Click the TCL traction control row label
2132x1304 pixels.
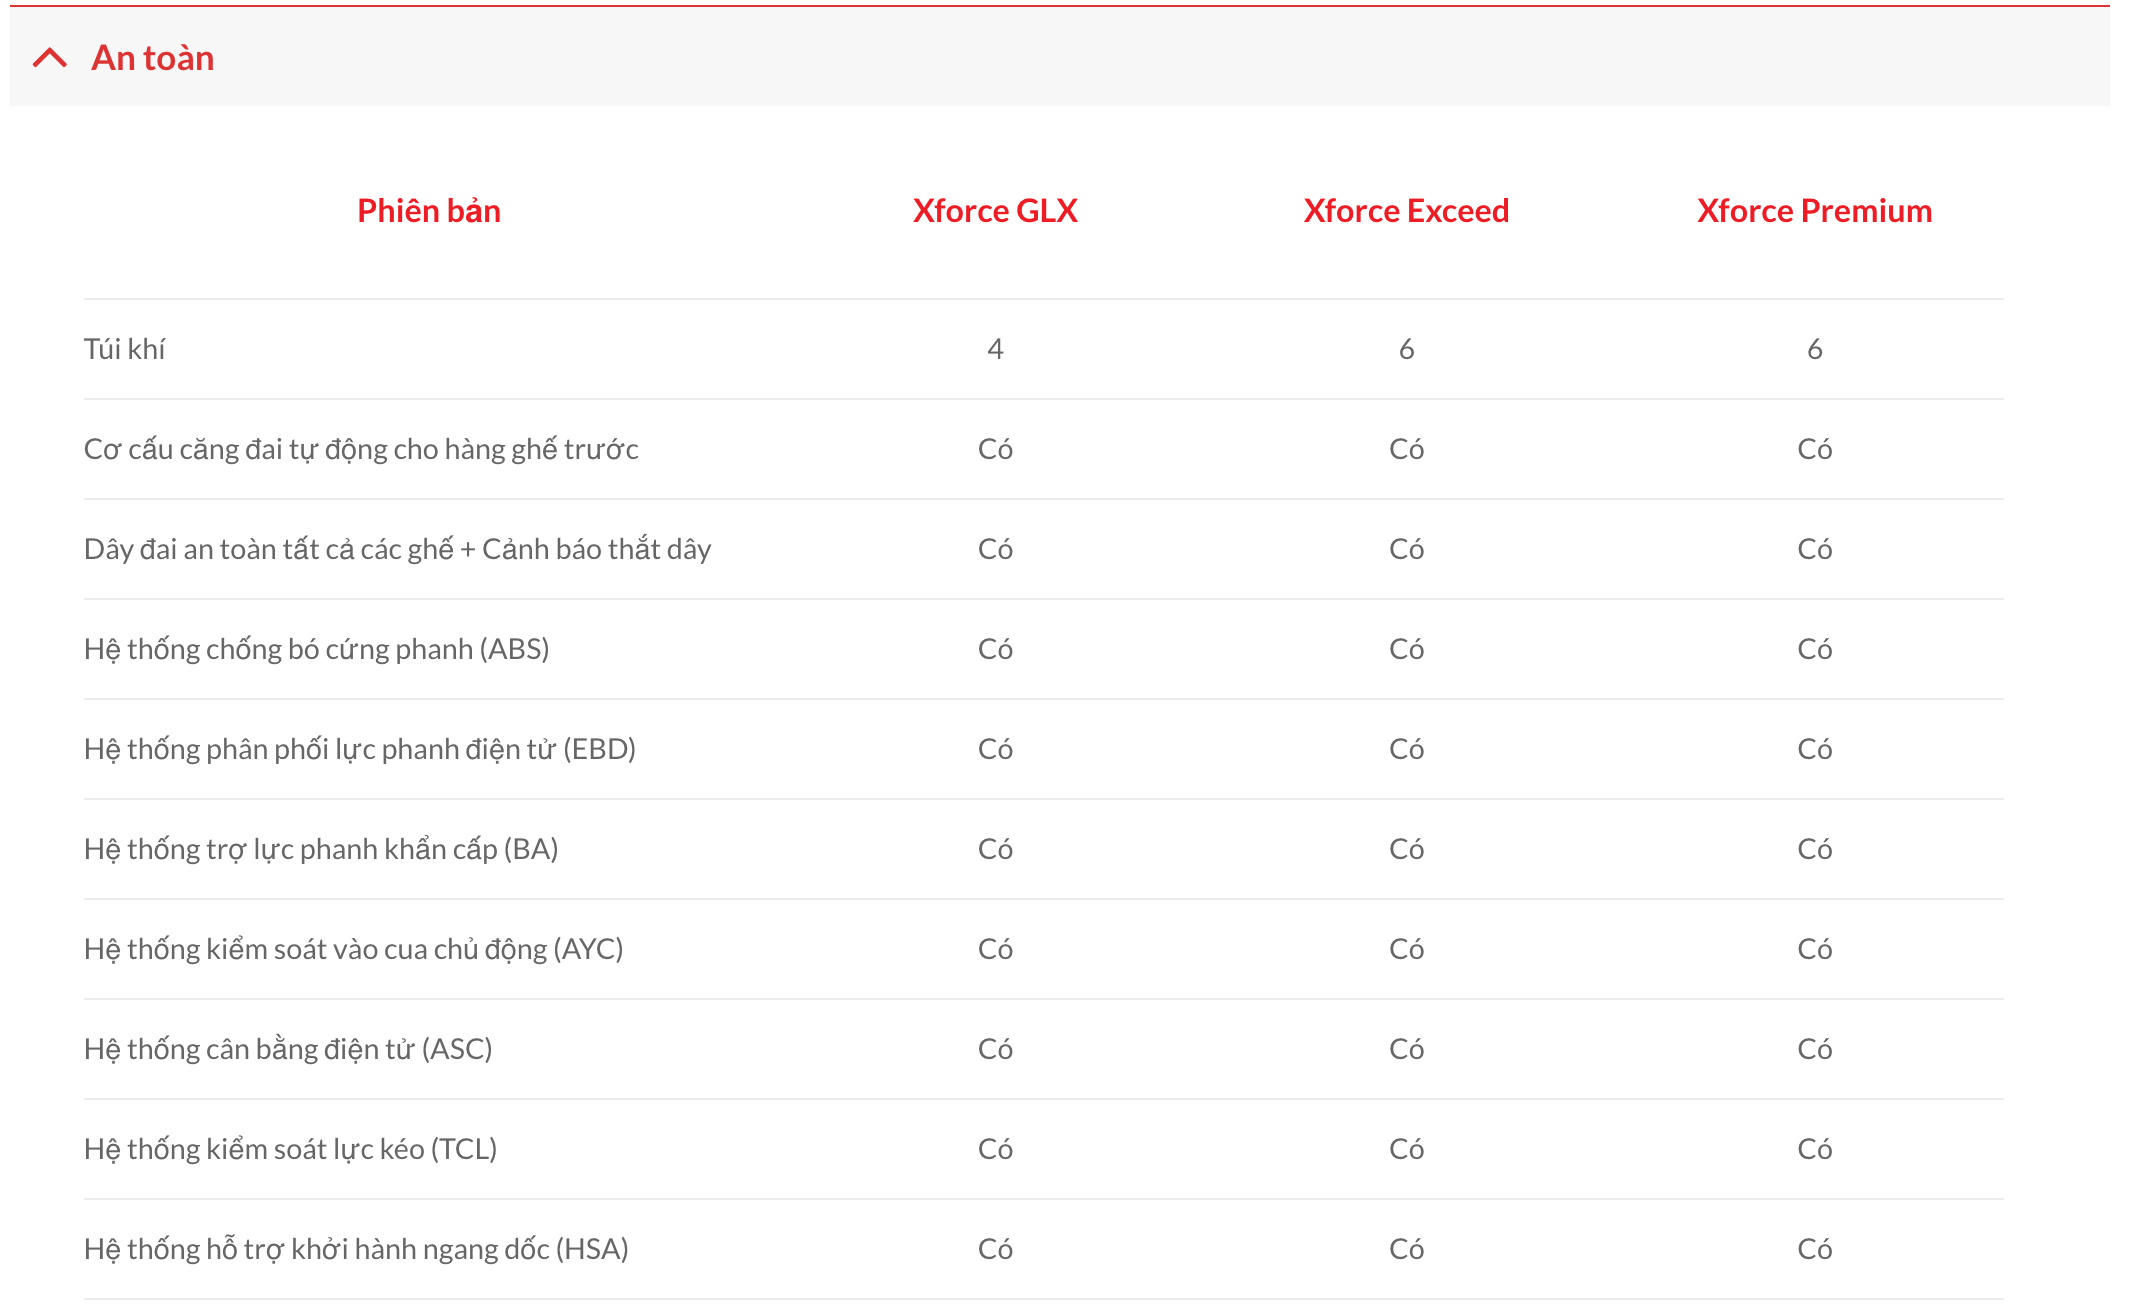(x=291, y=1149)
